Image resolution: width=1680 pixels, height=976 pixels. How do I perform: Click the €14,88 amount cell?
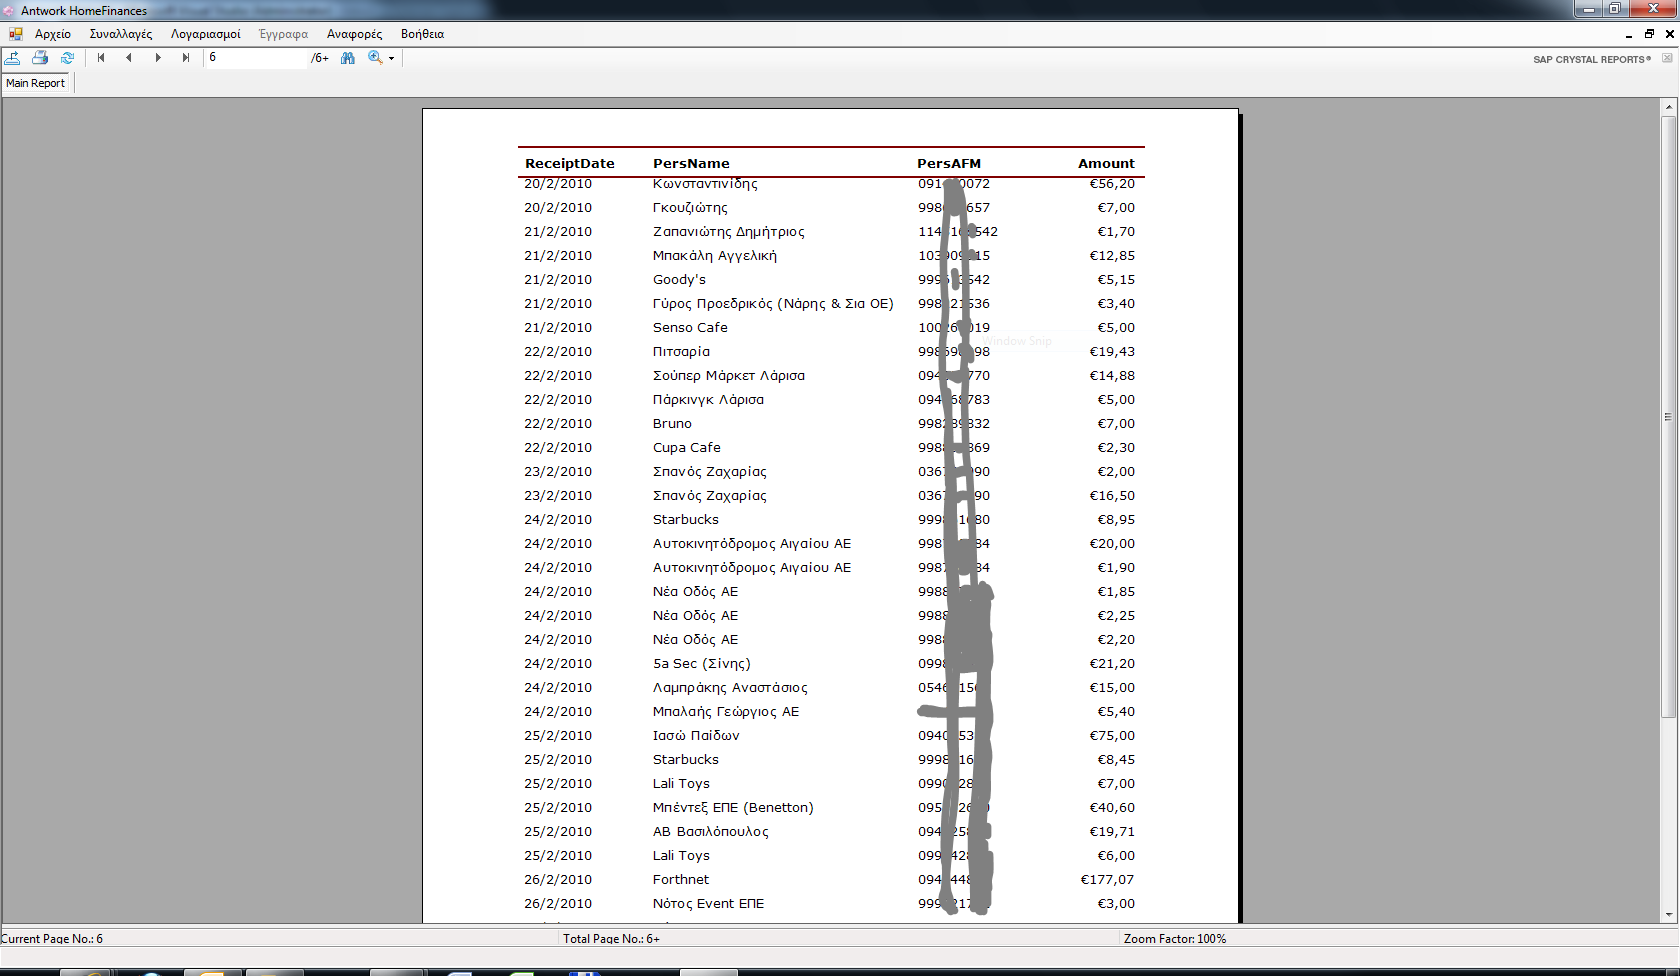pyautogui.click(x=1112, y=376)
